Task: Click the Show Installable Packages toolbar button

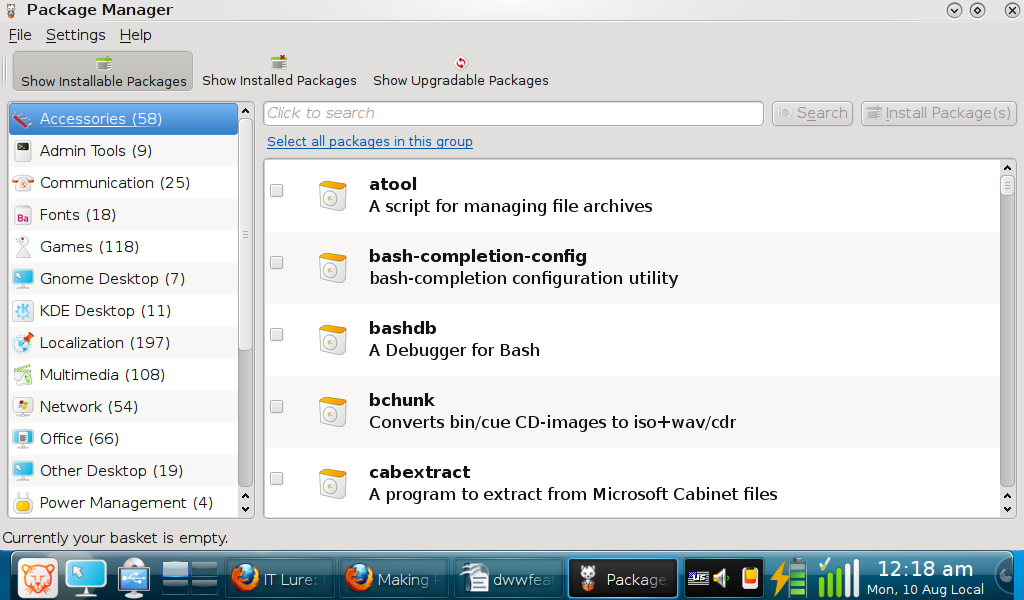Action: 103,71
